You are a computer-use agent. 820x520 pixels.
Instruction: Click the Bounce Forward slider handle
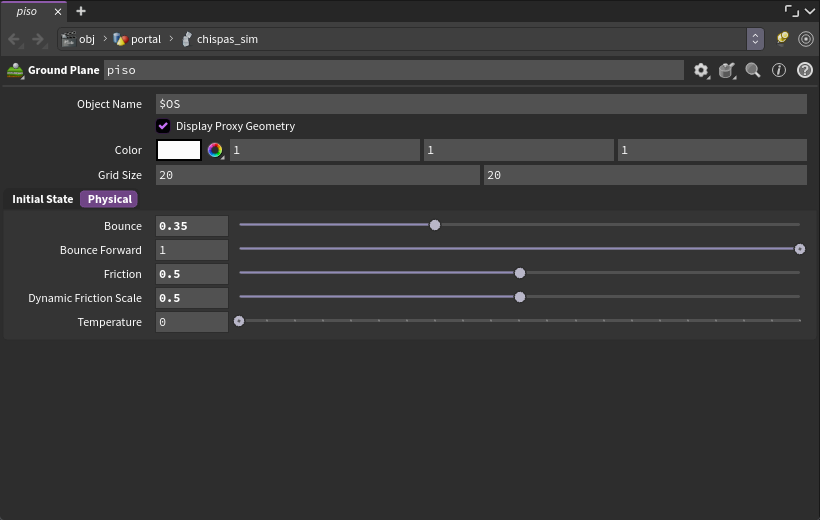click(x=800, y=250)
